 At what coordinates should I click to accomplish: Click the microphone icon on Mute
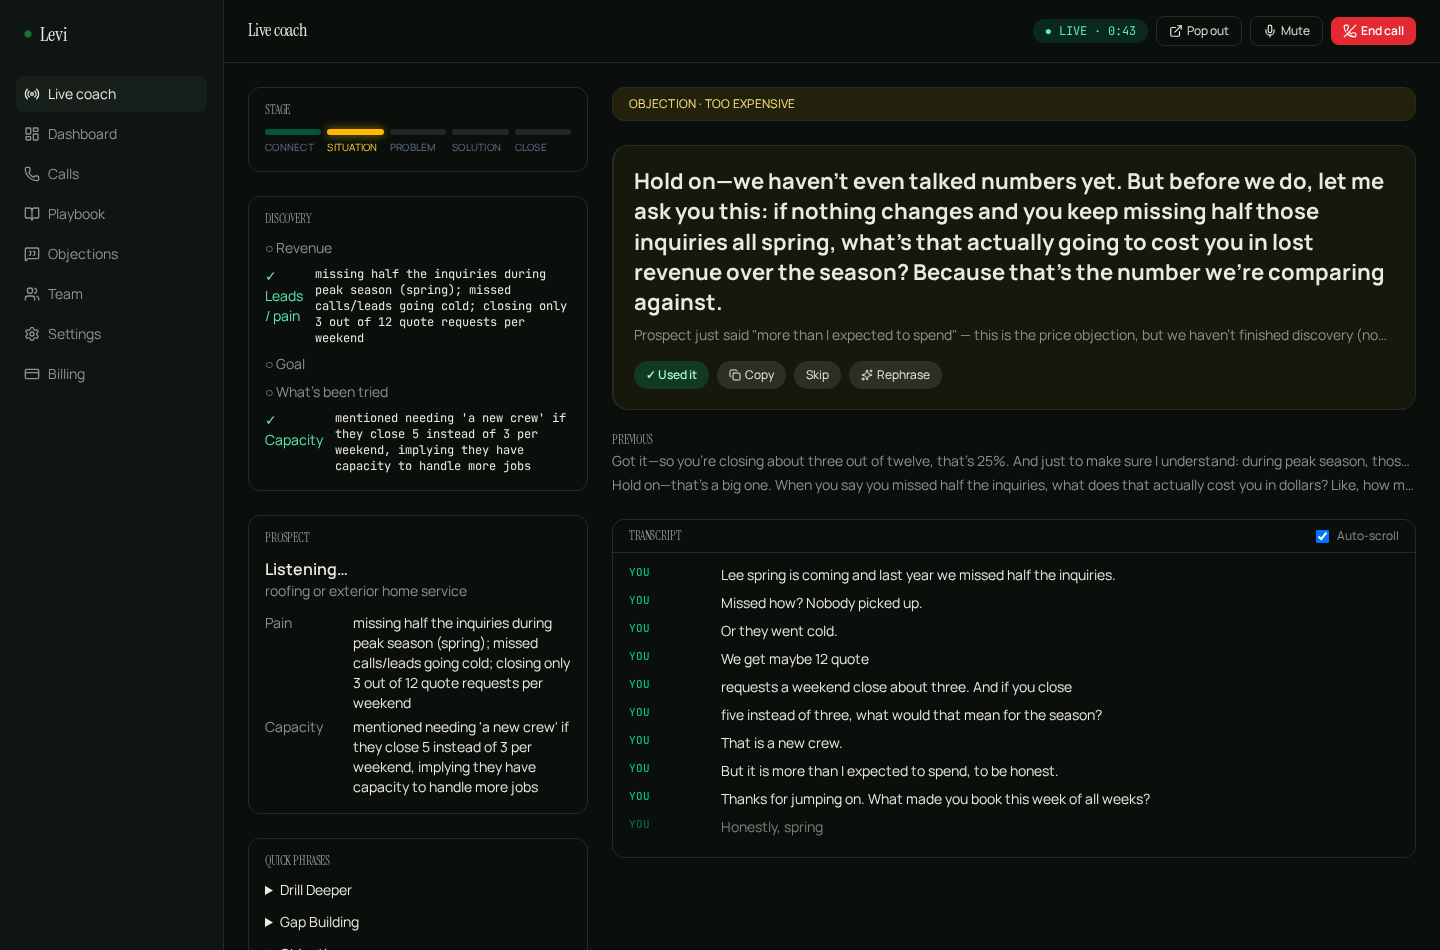[x=1270, y=31]
